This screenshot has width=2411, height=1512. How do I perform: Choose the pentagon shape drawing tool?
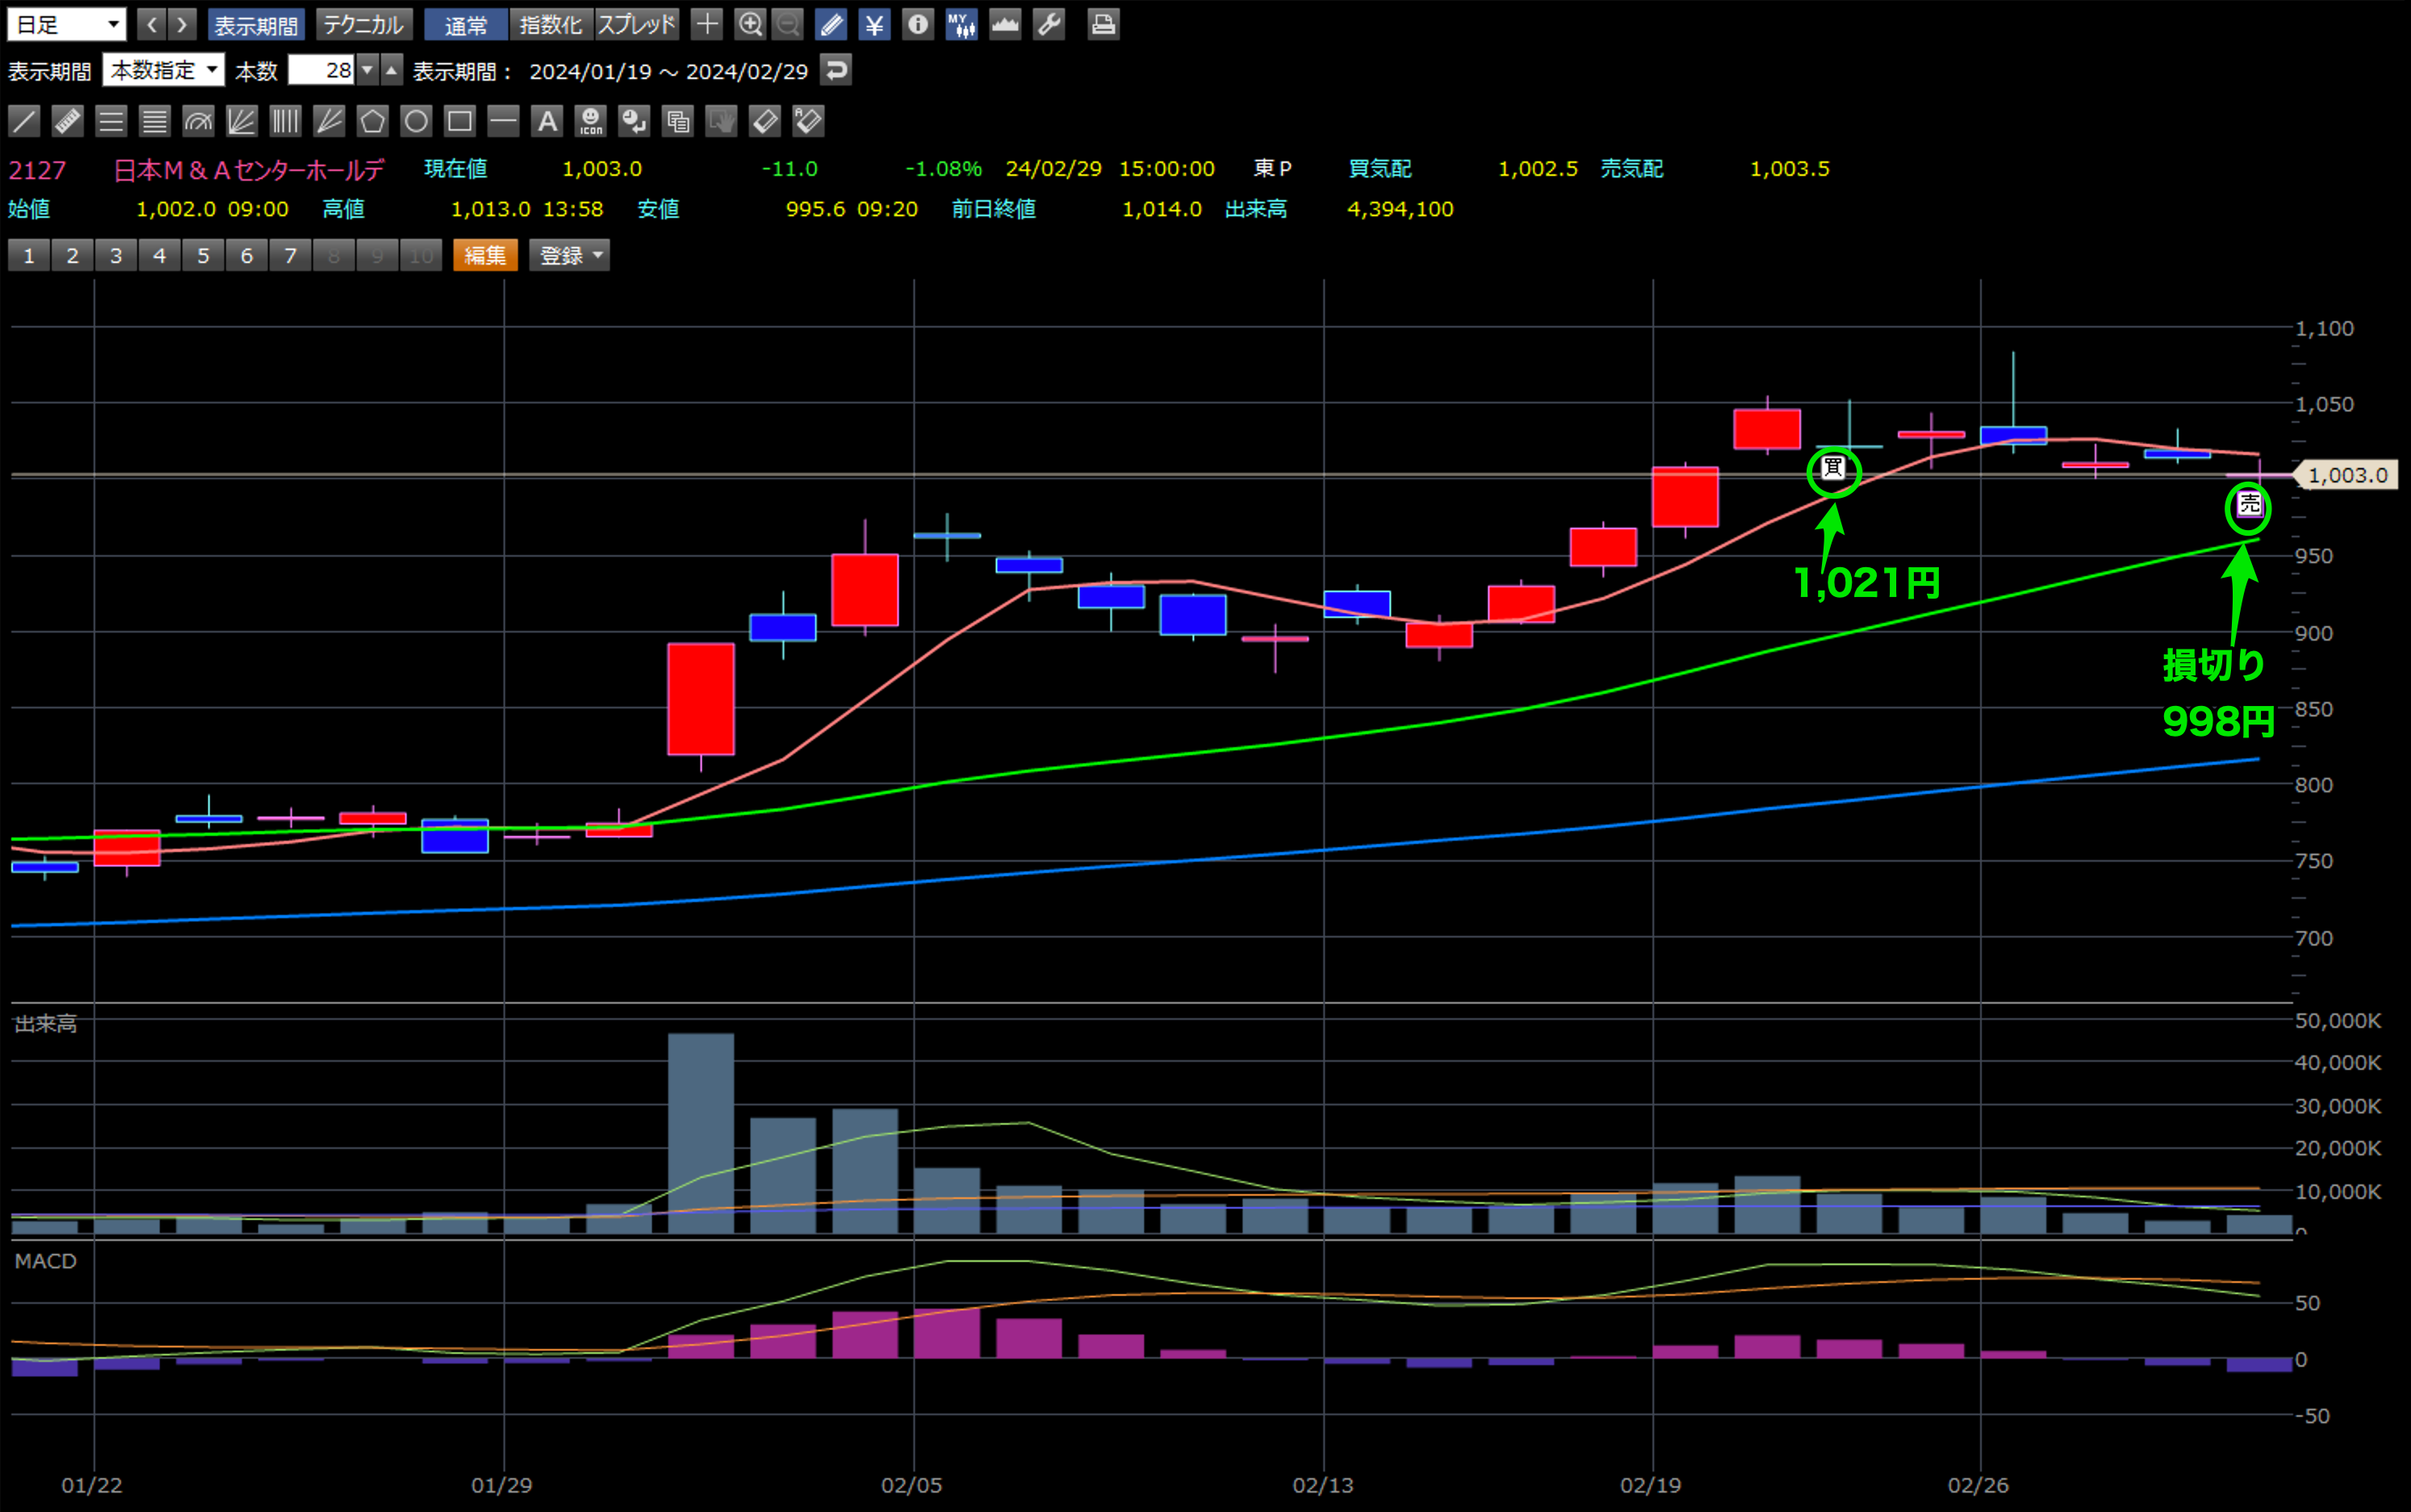point(373,122)
